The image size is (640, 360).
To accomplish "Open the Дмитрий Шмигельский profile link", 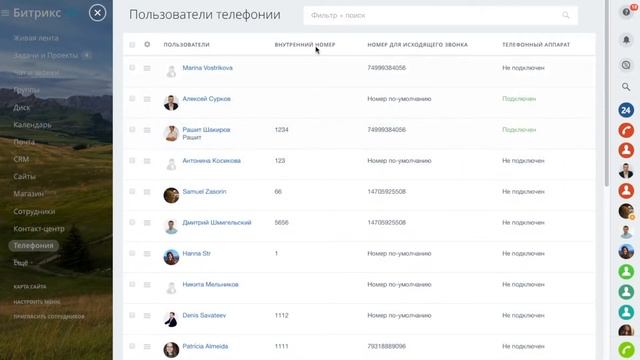I will [217, 222].
